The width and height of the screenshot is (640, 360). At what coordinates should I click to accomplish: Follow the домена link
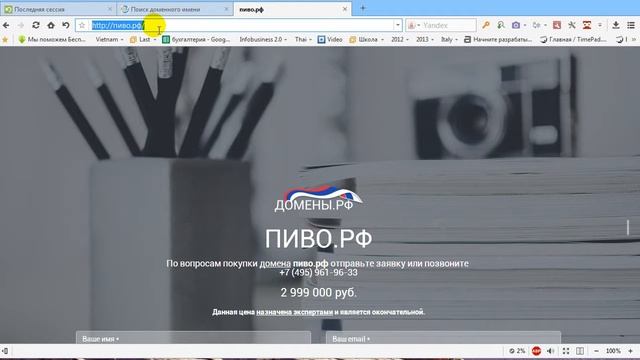(275, 264)
